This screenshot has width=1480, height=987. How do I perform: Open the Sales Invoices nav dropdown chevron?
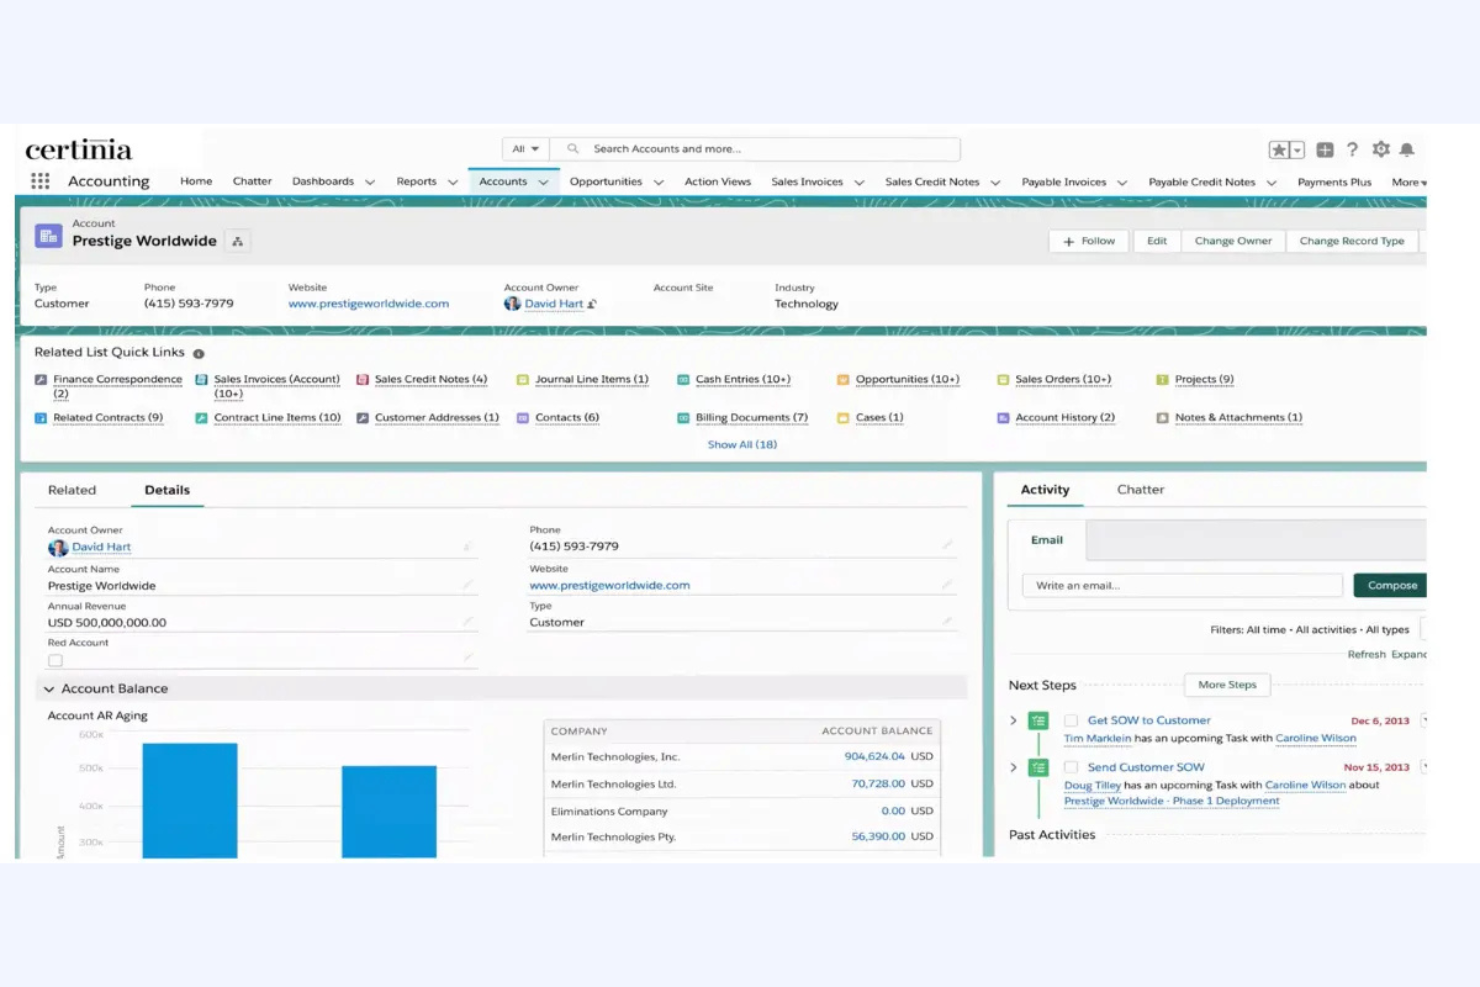[859, 182]
